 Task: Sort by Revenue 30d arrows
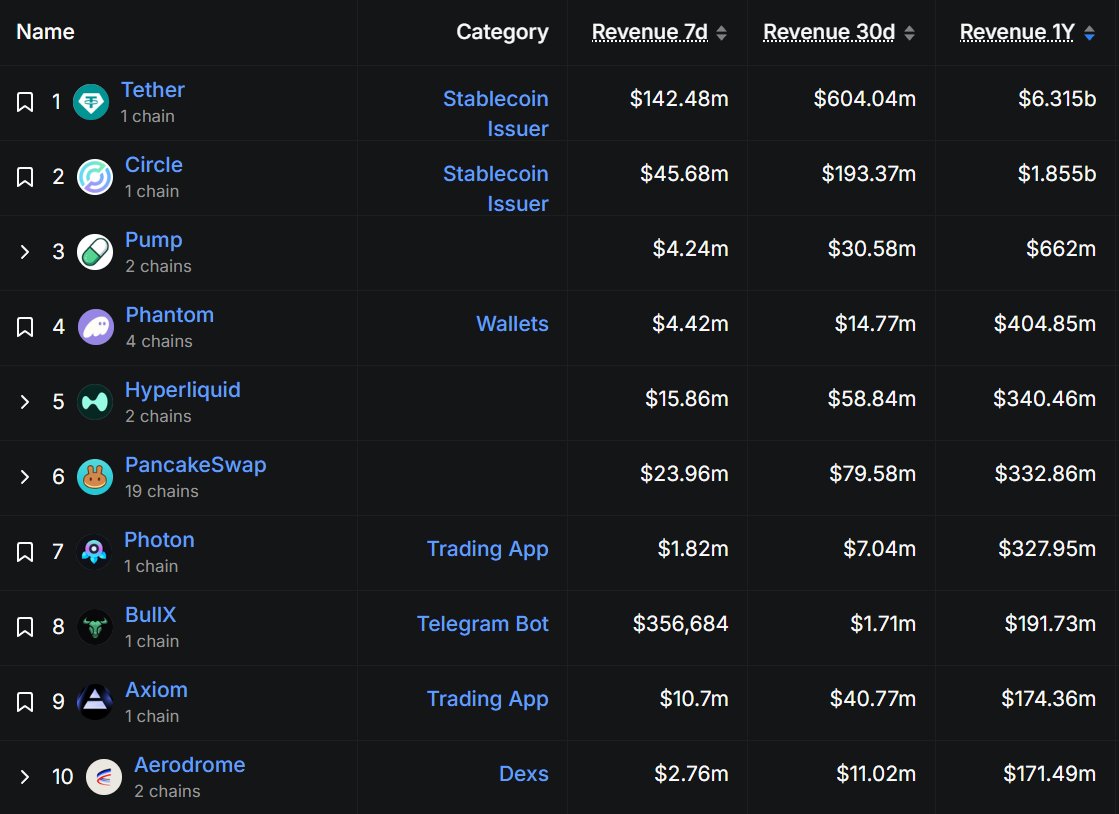909,33
